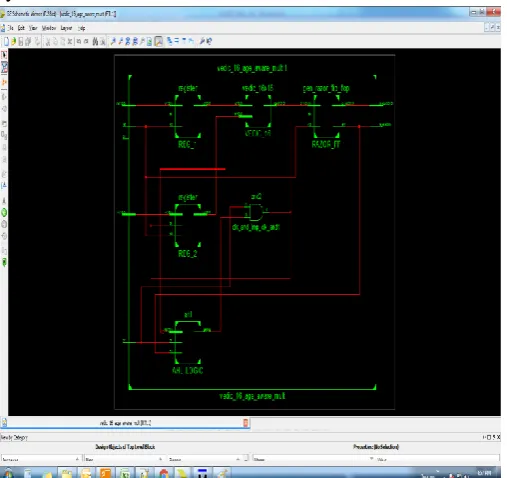Open the Window menu
The image size is (507, 478).
49,28
